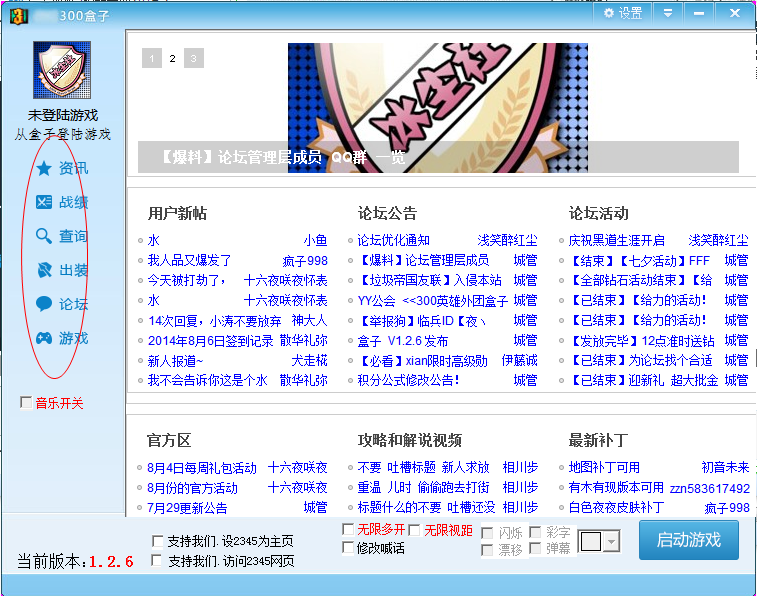Open the 出装 equipment icon
The image size is (757, 596).
(x=44, y=270)
